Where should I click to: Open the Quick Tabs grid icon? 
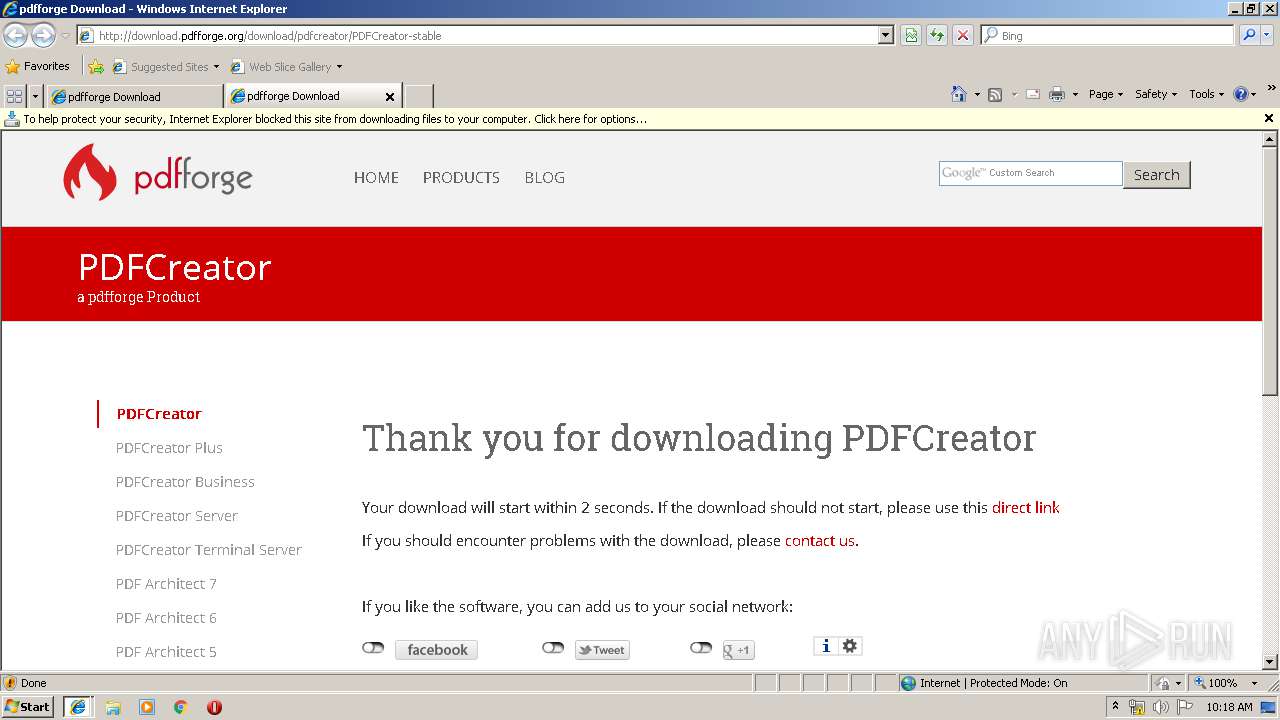(15, 96)
